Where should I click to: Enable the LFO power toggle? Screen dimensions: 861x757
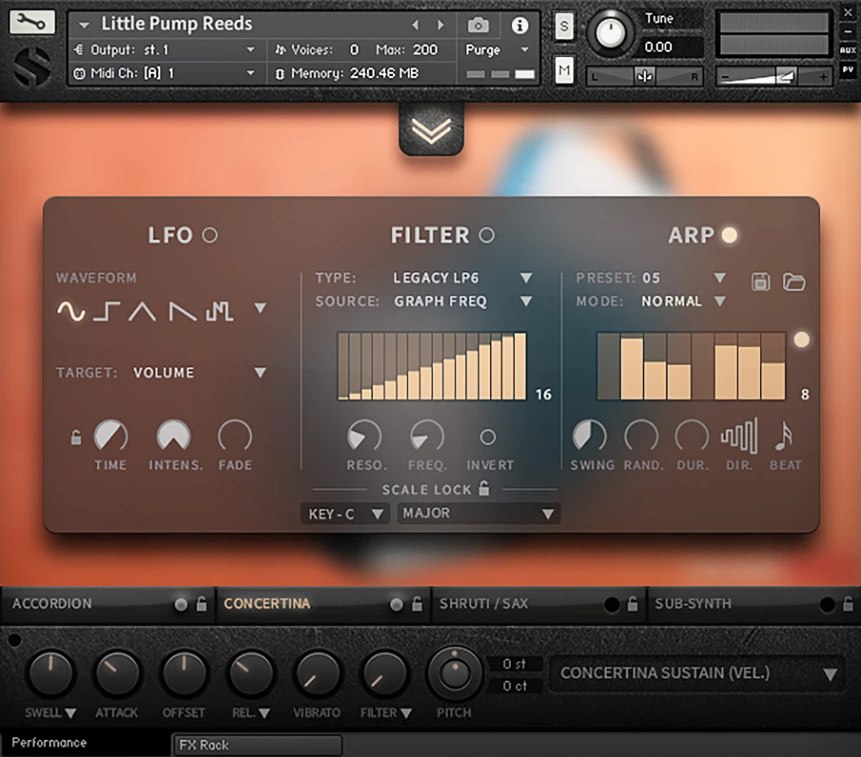[x=210, y=236]
